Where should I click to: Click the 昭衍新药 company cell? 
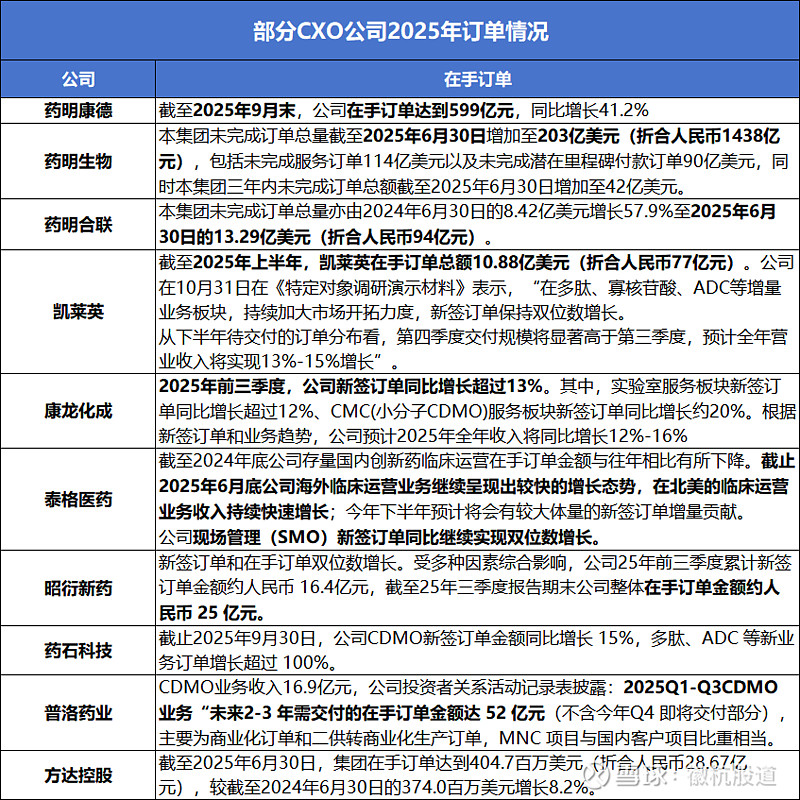(78, 588)
